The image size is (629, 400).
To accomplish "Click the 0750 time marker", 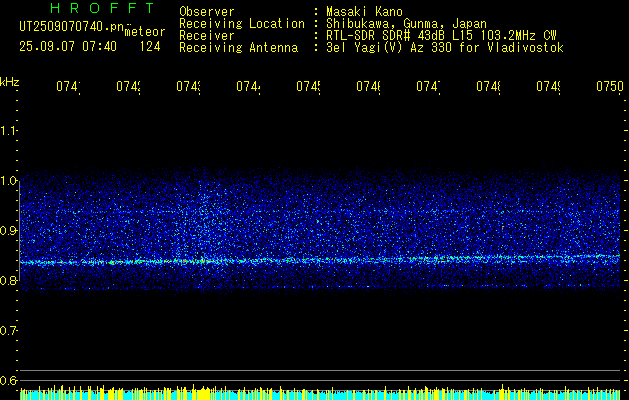I will point(610,86).
